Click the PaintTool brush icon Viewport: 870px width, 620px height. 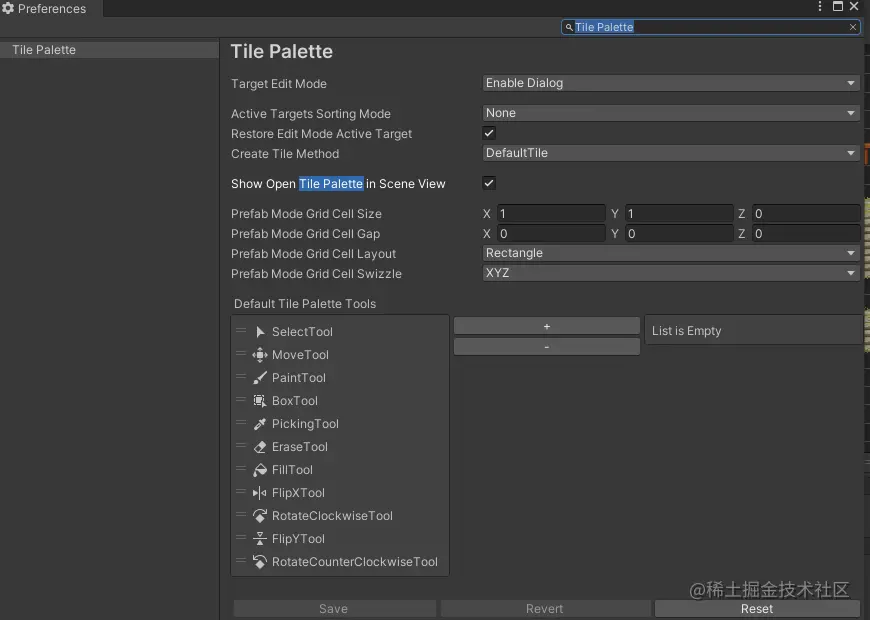pyautogui.click(x=260, y=378)
